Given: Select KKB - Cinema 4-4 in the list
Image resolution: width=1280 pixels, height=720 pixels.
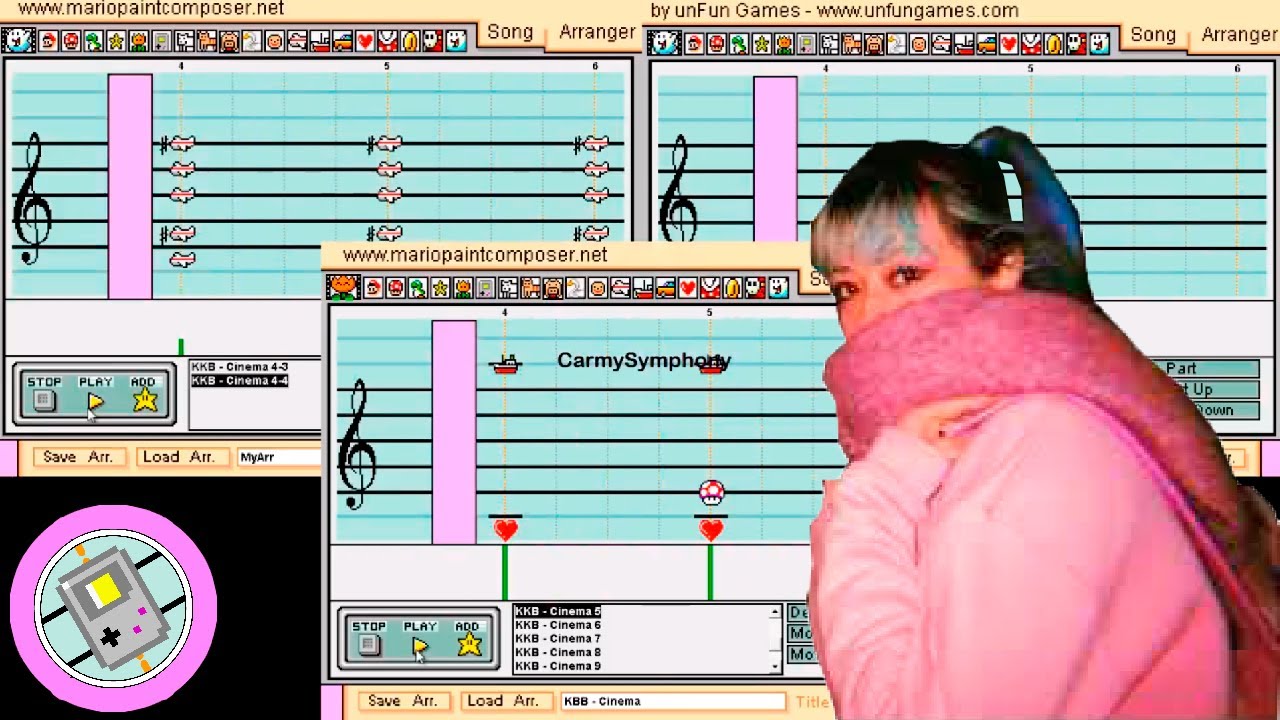Looking at the screenshot, I should click(x=240, y=381).
